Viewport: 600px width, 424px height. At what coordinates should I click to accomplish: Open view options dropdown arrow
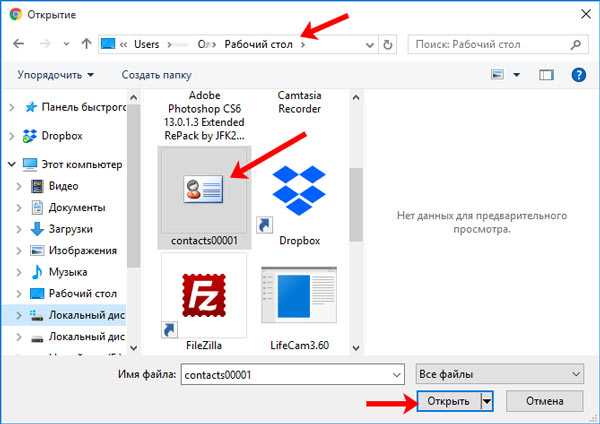point(516,75)
